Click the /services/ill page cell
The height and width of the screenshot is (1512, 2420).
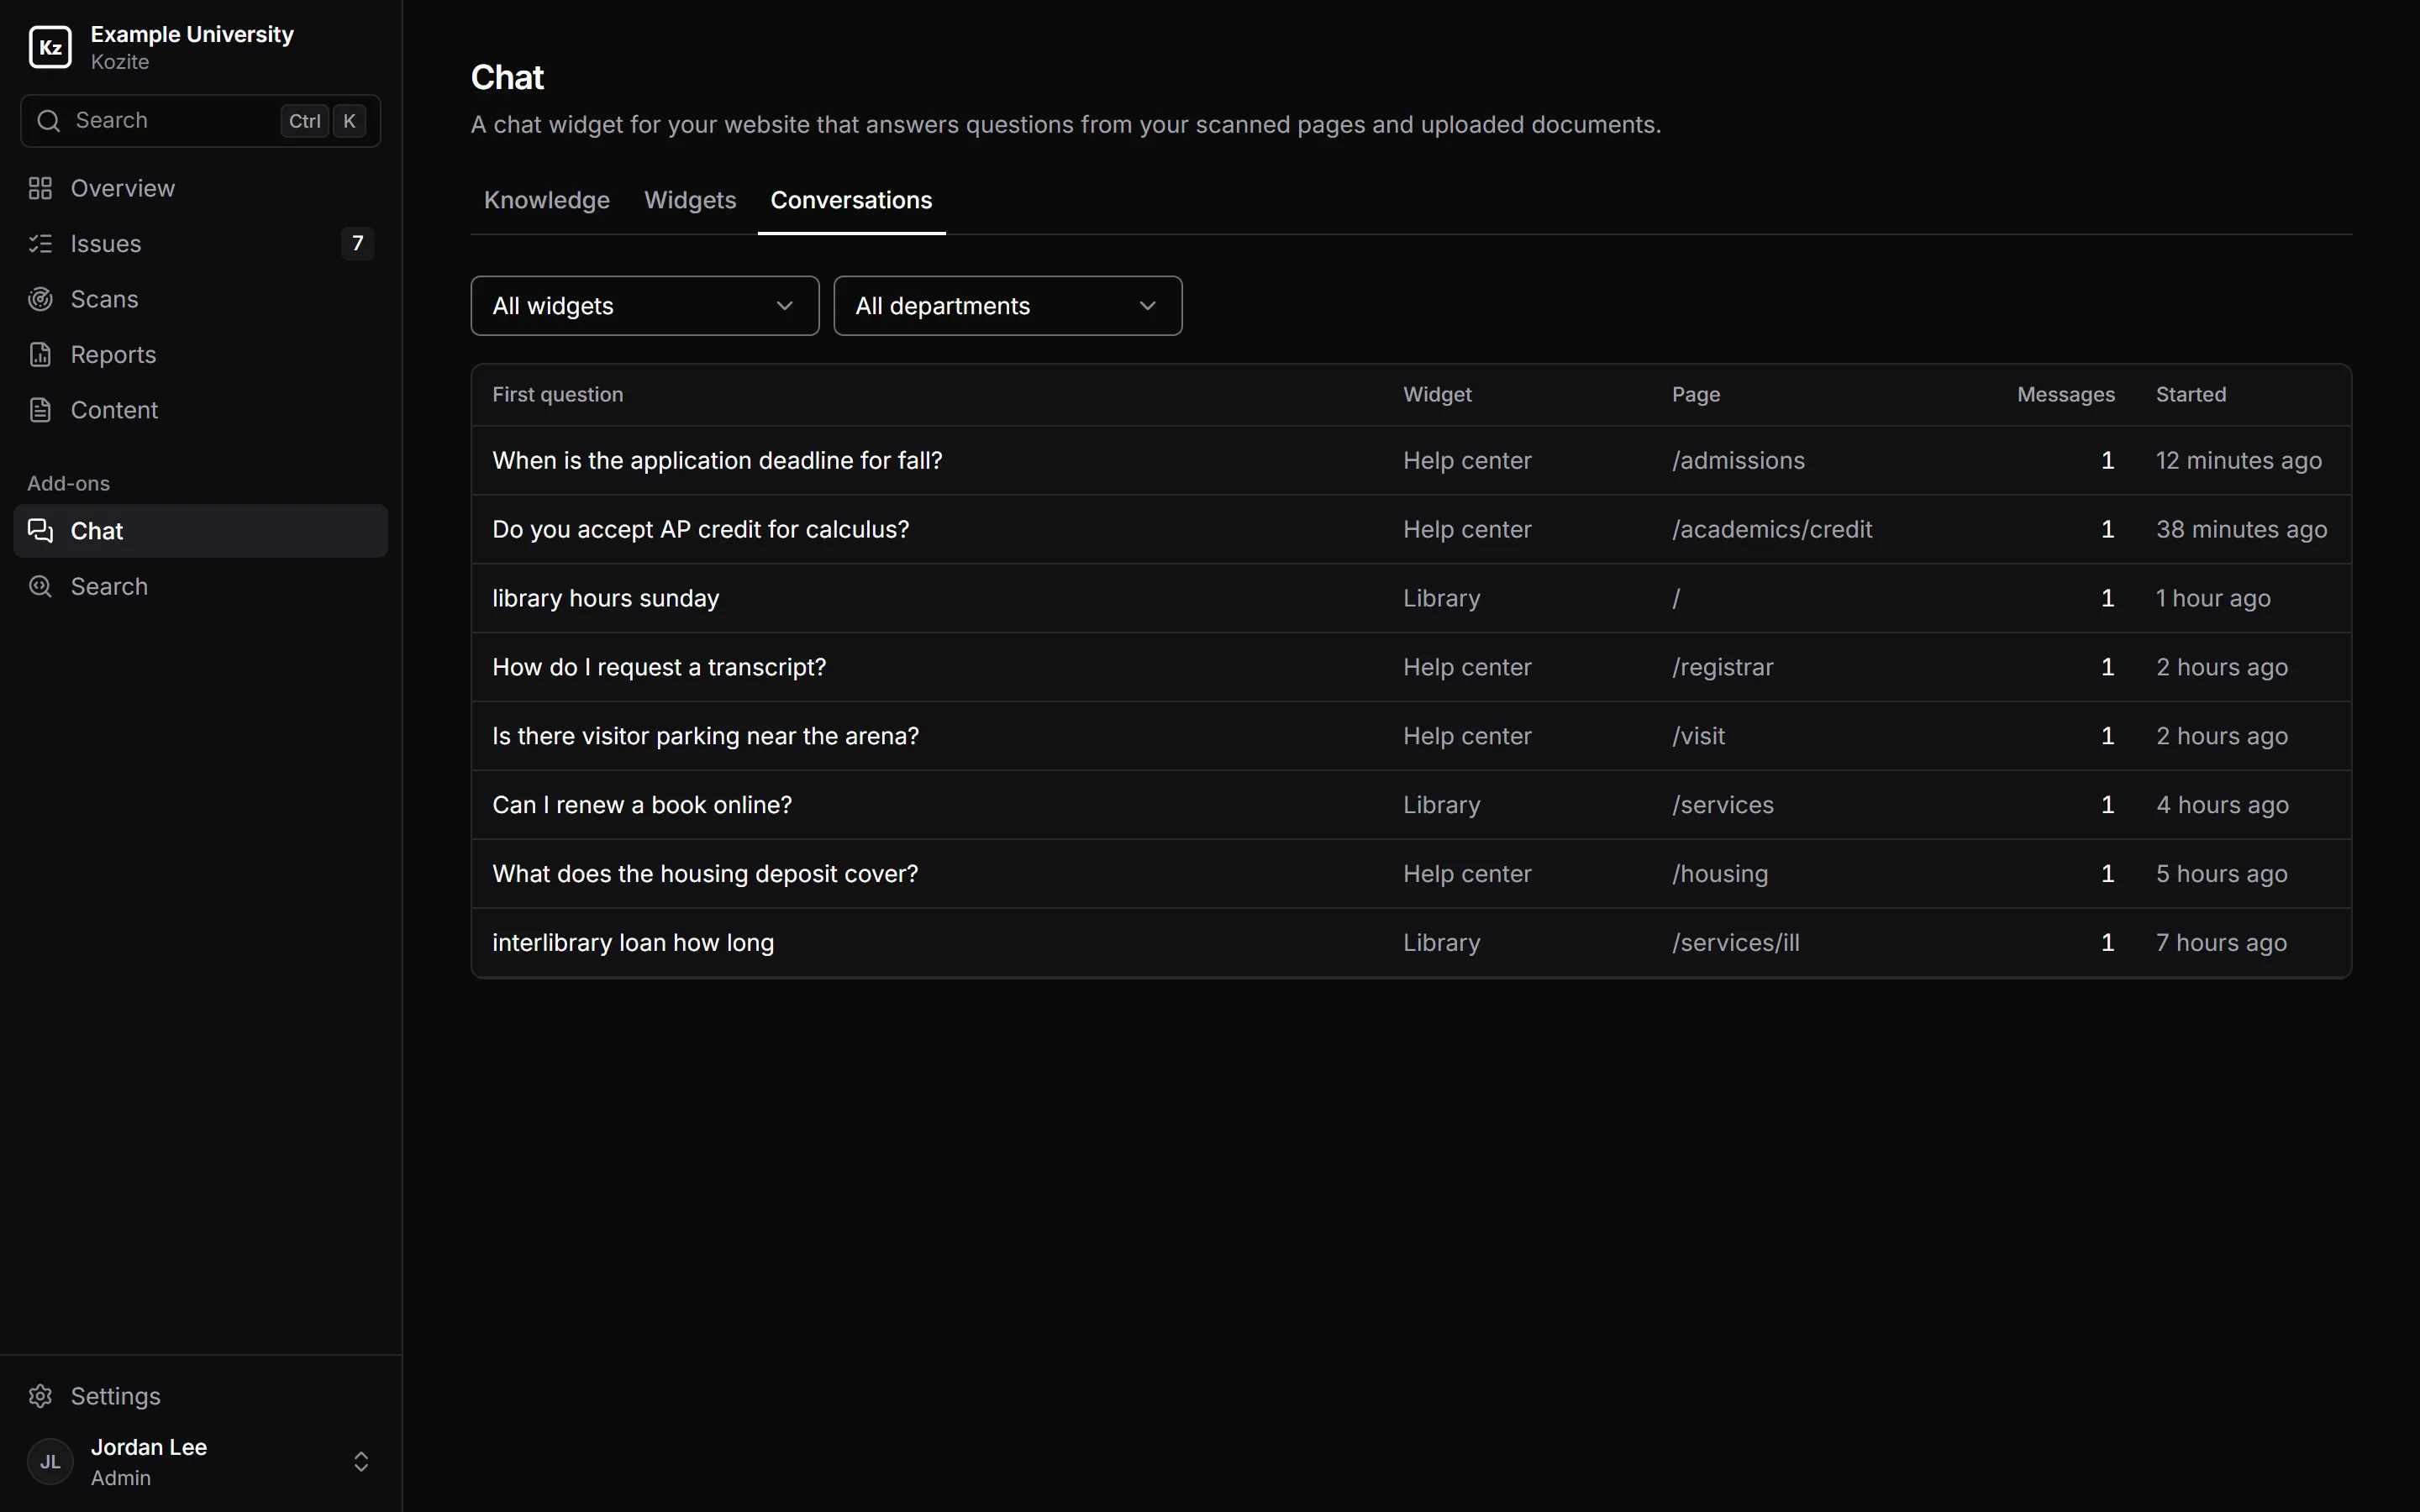pos(1735,943)
